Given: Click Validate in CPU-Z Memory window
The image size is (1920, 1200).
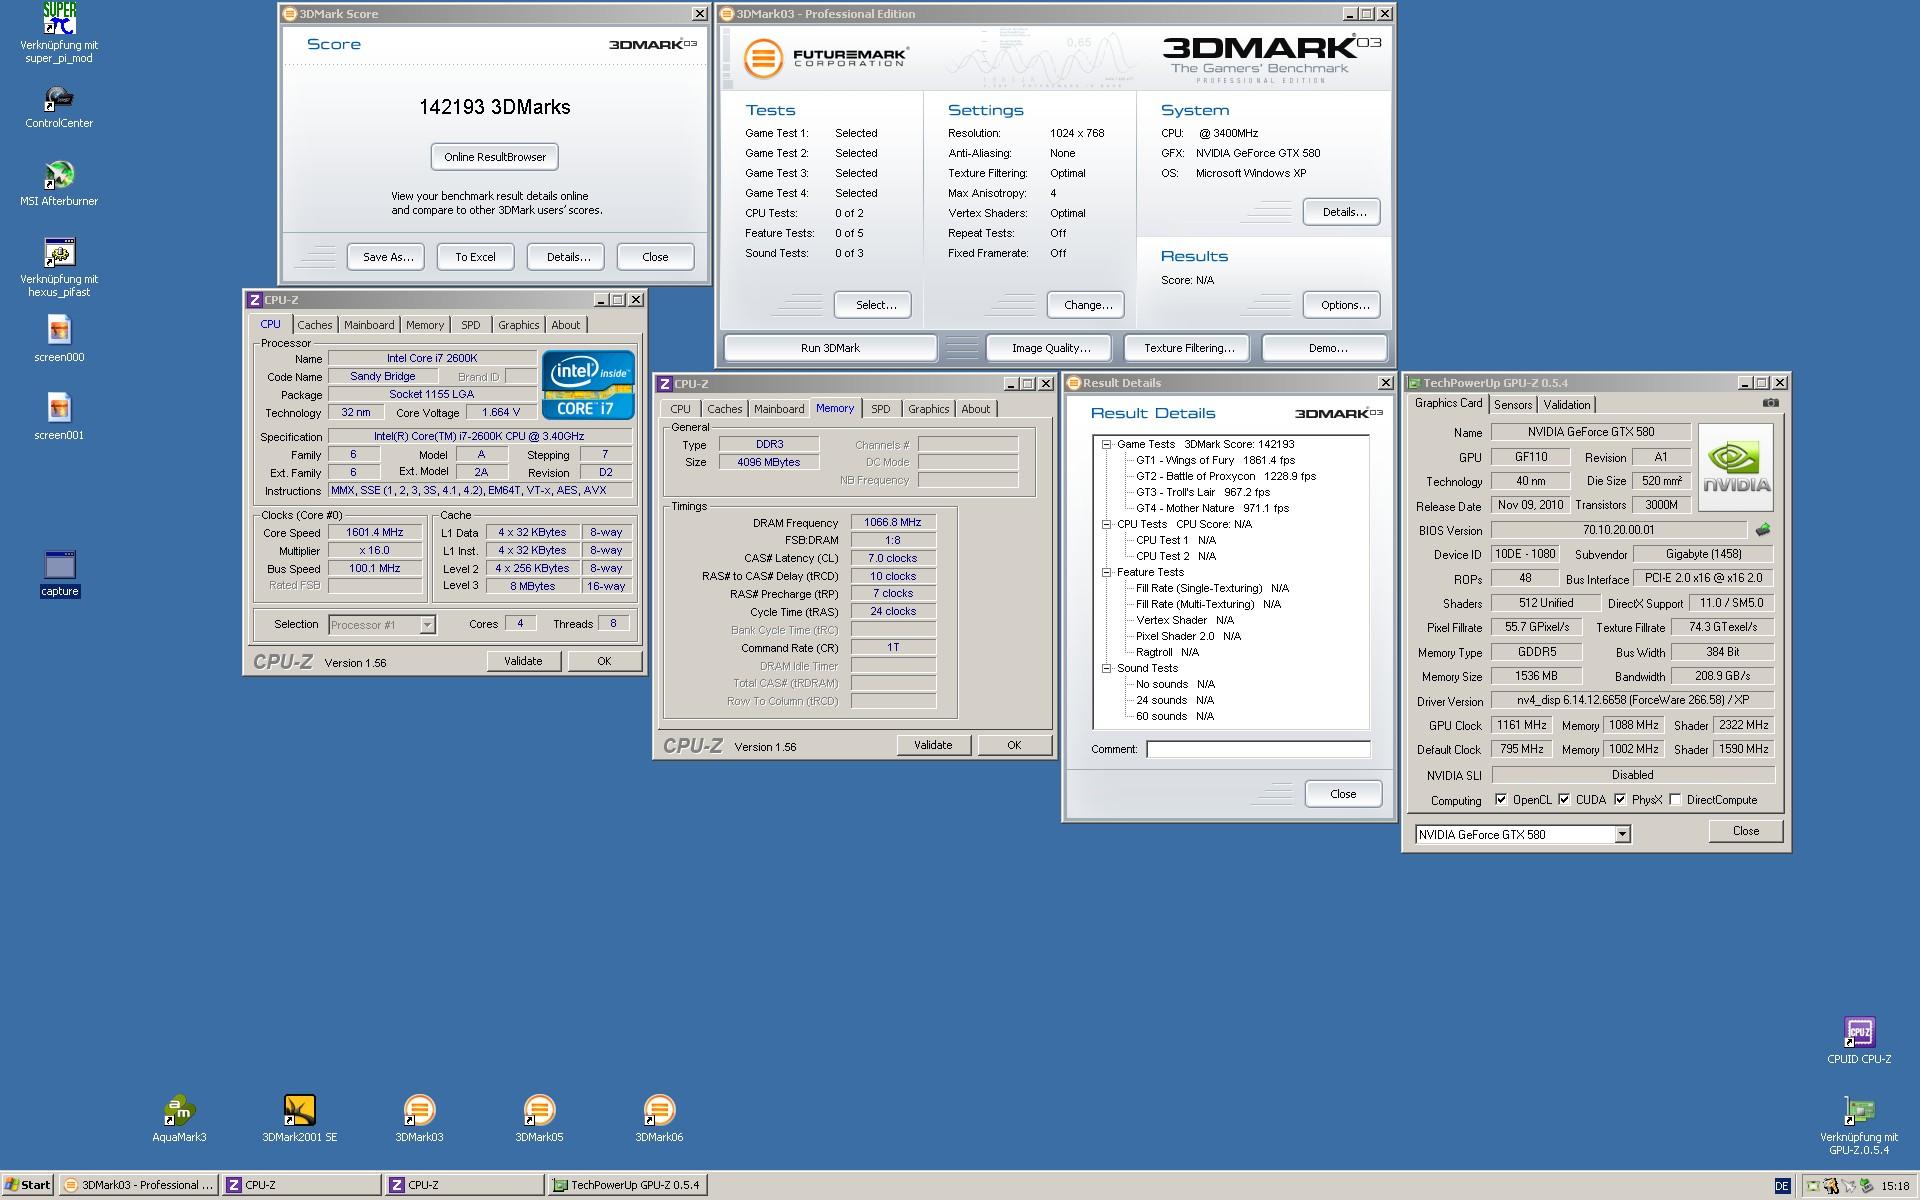Looking at the screenshot, I should [x=933, y=745].
